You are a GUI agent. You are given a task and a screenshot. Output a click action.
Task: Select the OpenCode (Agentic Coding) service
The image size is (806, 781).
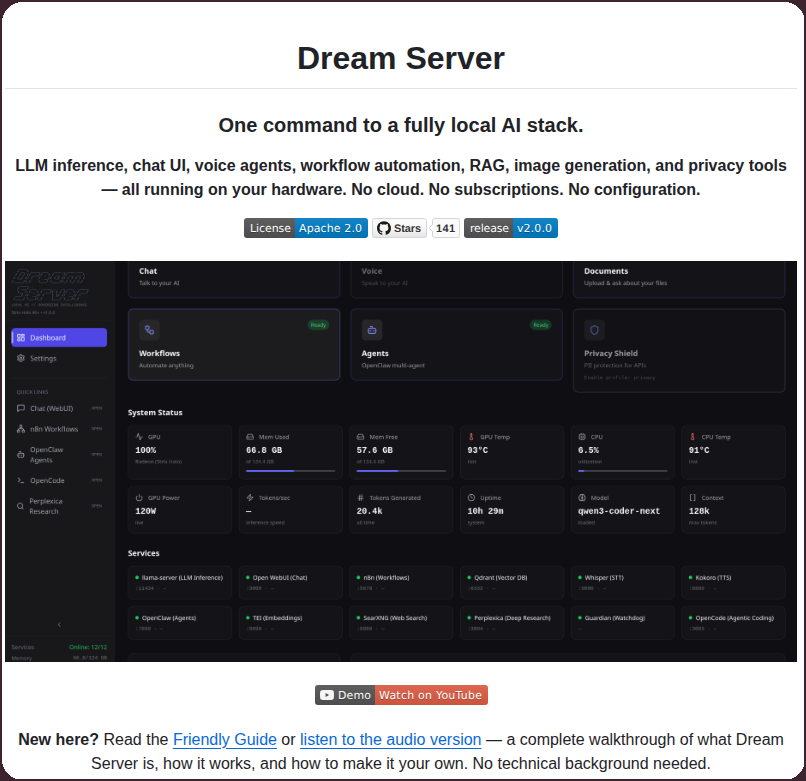(x=734, y=623)
